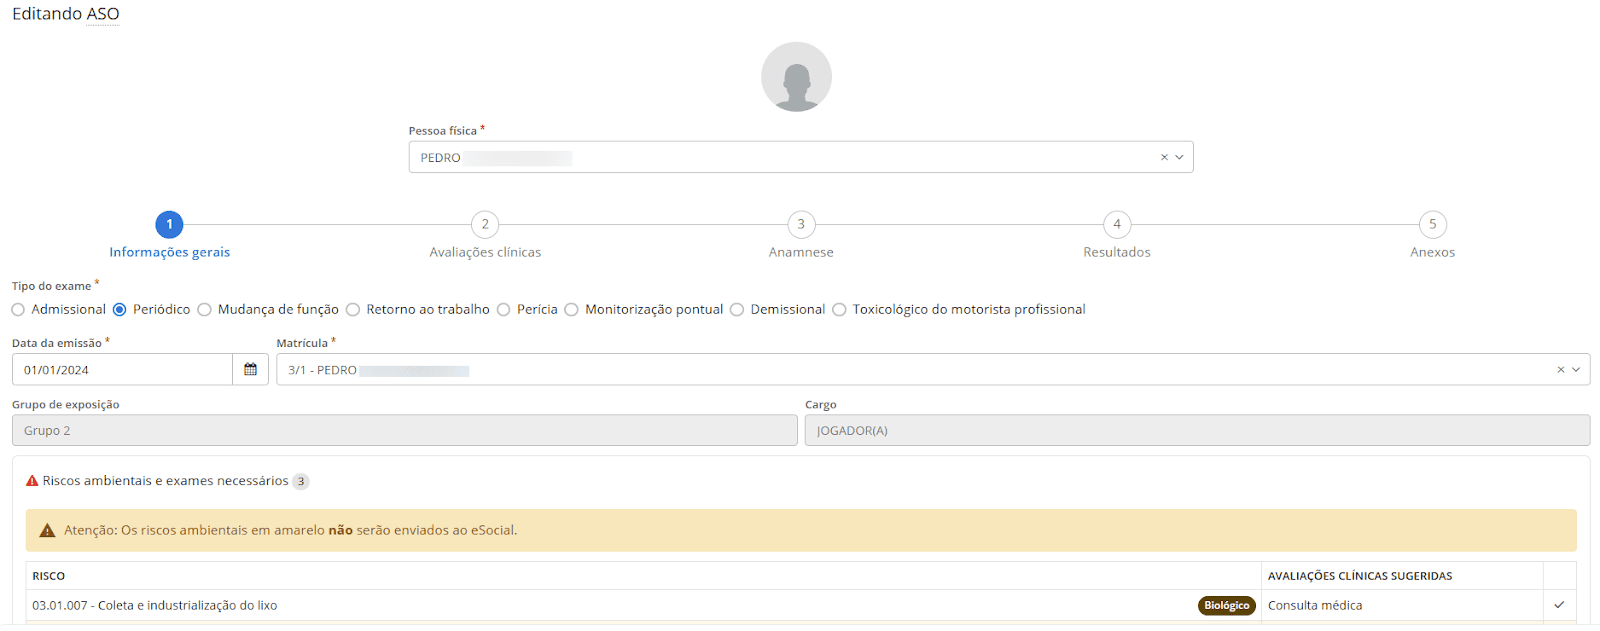The height and width of the screenshot is (631, 1600).
Task: Click the user avatar placeholder image
Action: pos(796,77)
